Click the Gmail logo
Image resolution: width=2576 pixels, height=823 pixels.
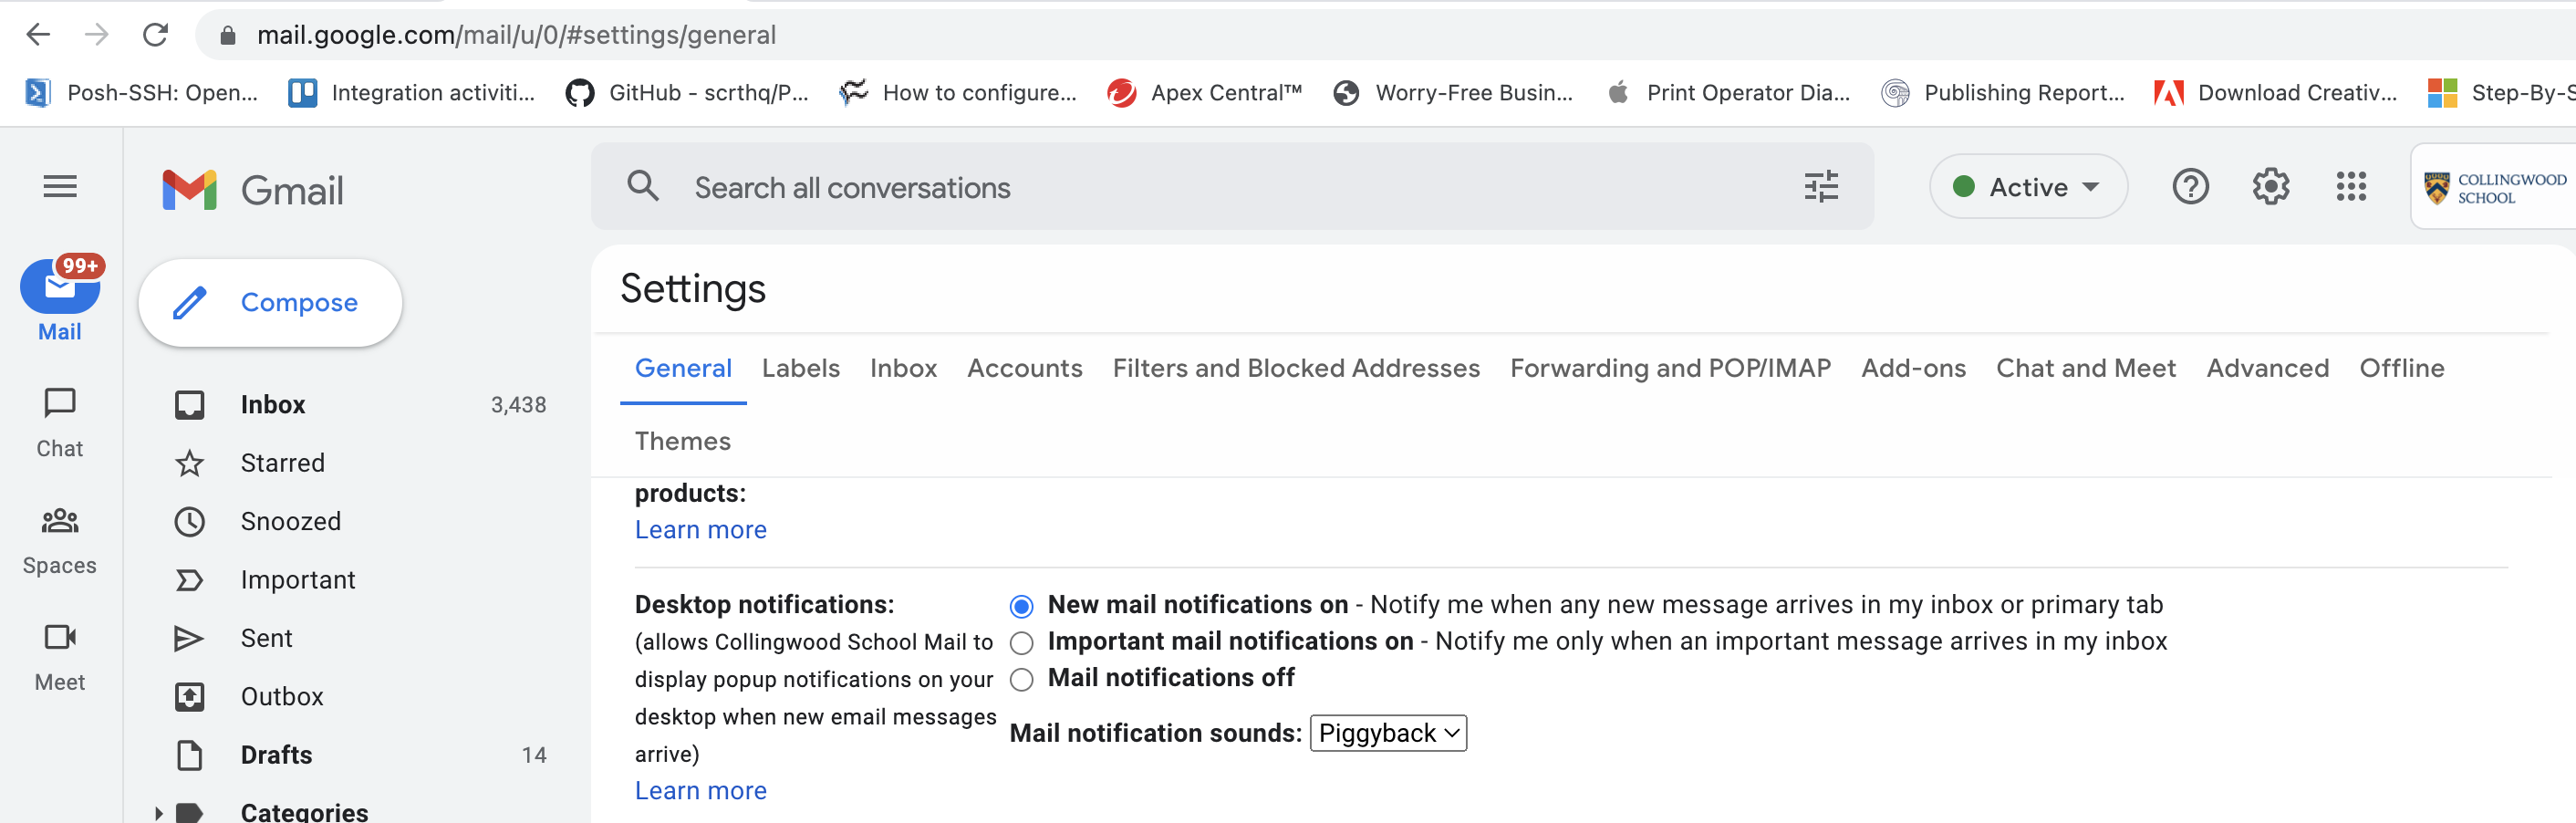click(253, 190)
